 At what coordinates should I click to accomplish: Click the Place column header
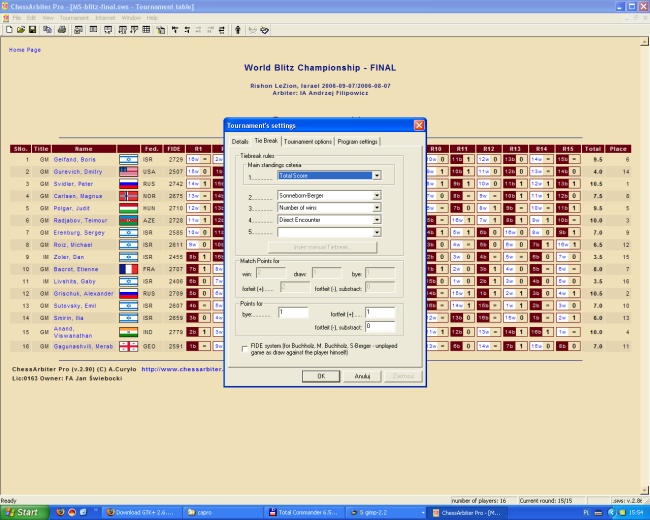pyautogui.click(x=618, y=149)
